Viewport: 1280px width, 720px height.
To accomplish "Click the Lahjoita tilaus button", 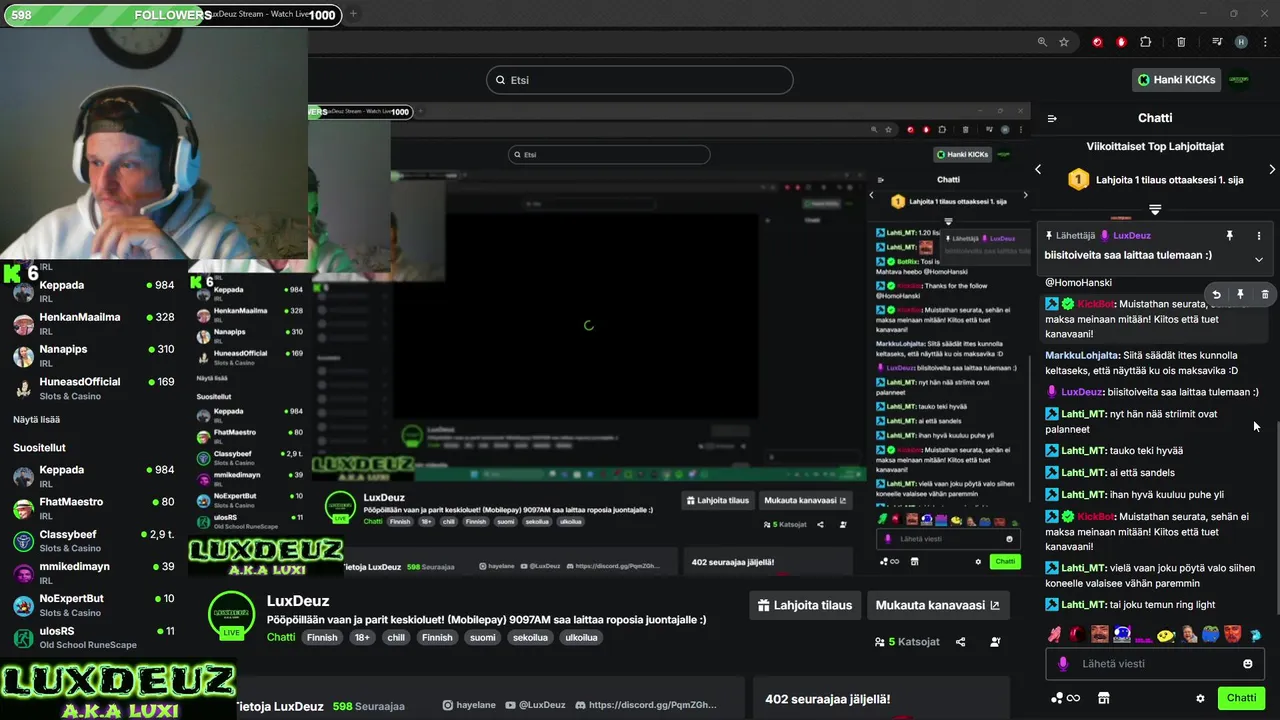I will point(805,605).
